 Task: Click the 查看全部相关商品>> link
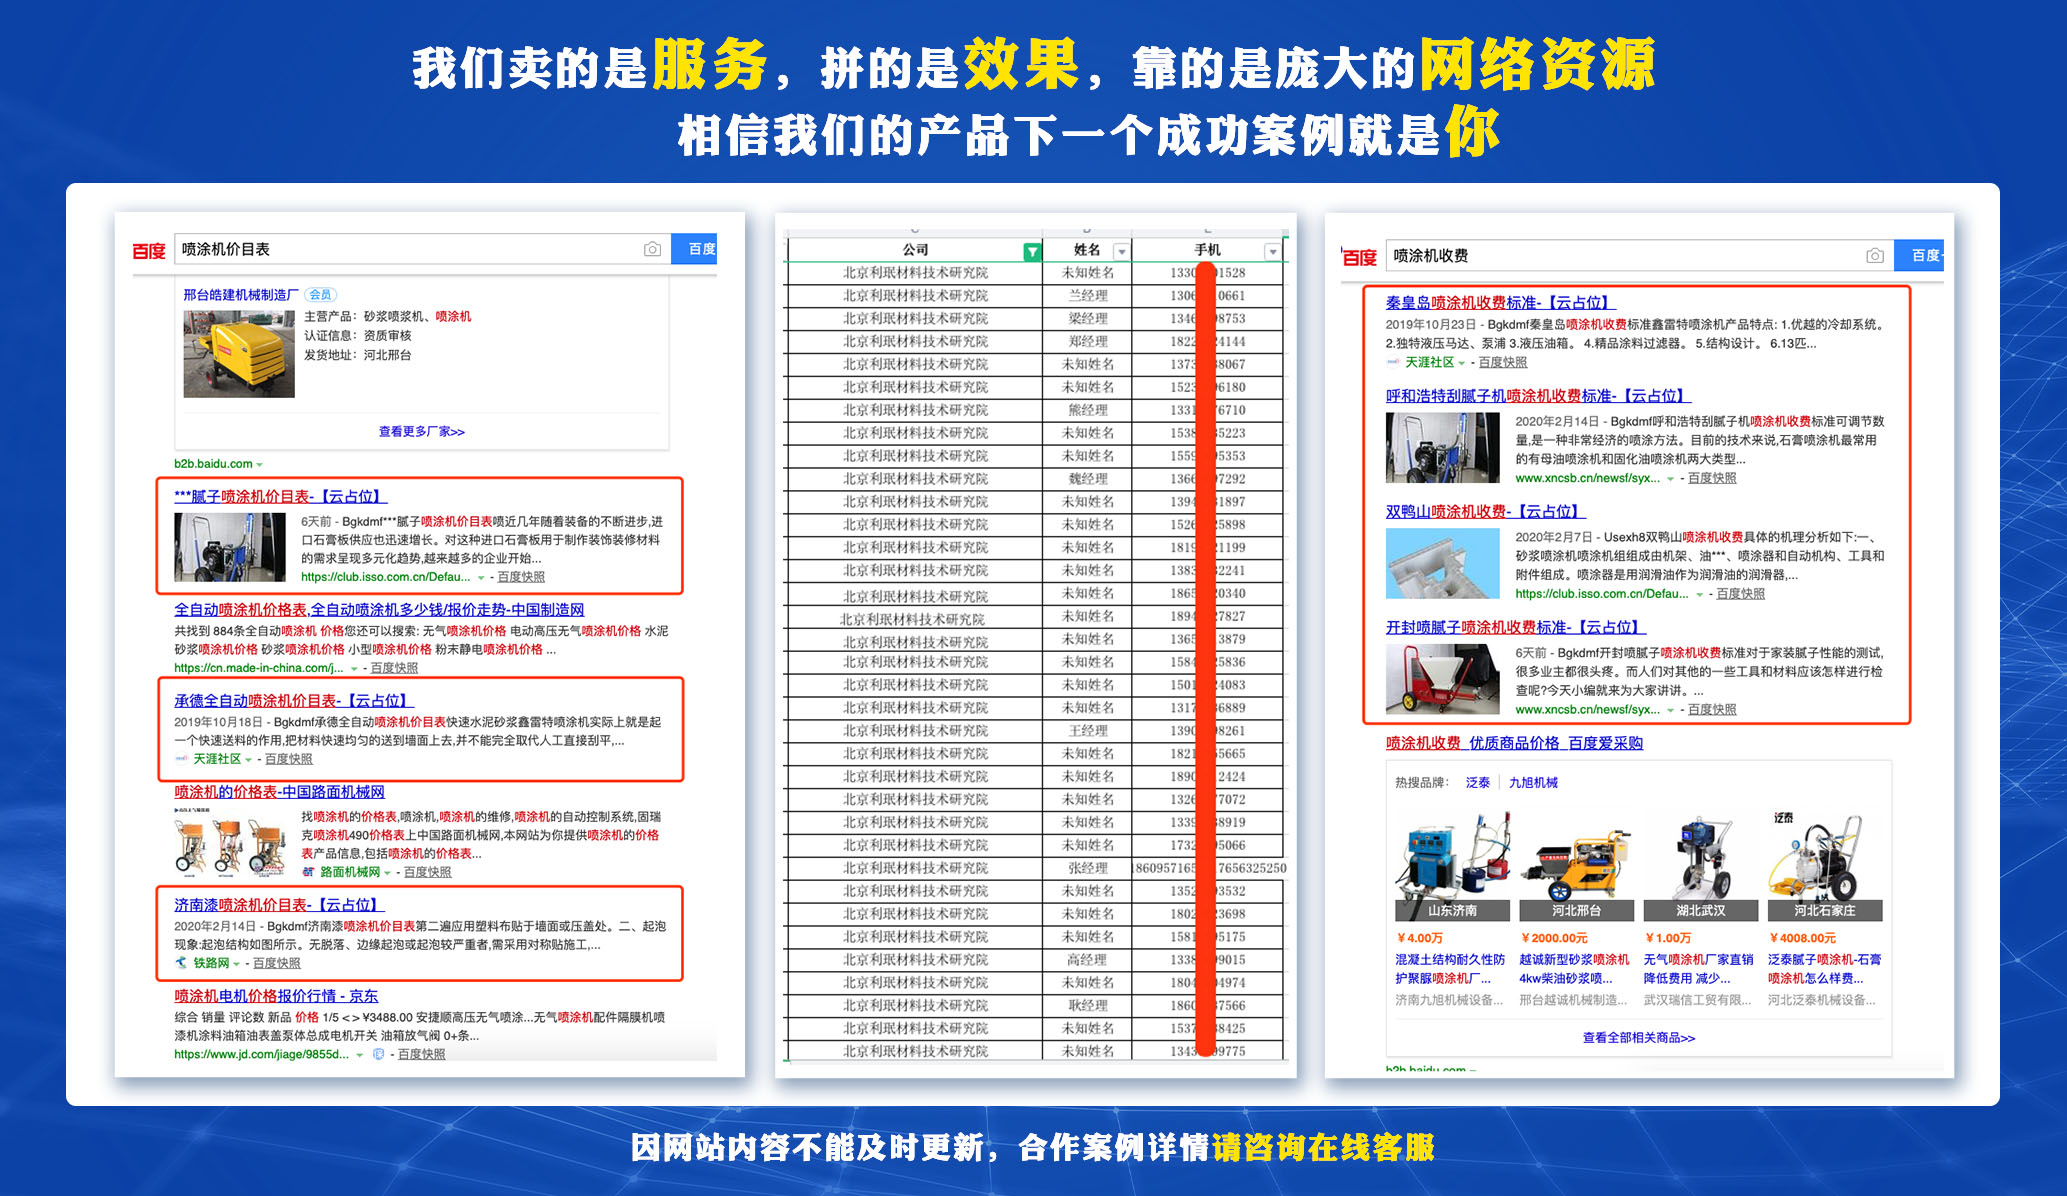[1638, 1038]
